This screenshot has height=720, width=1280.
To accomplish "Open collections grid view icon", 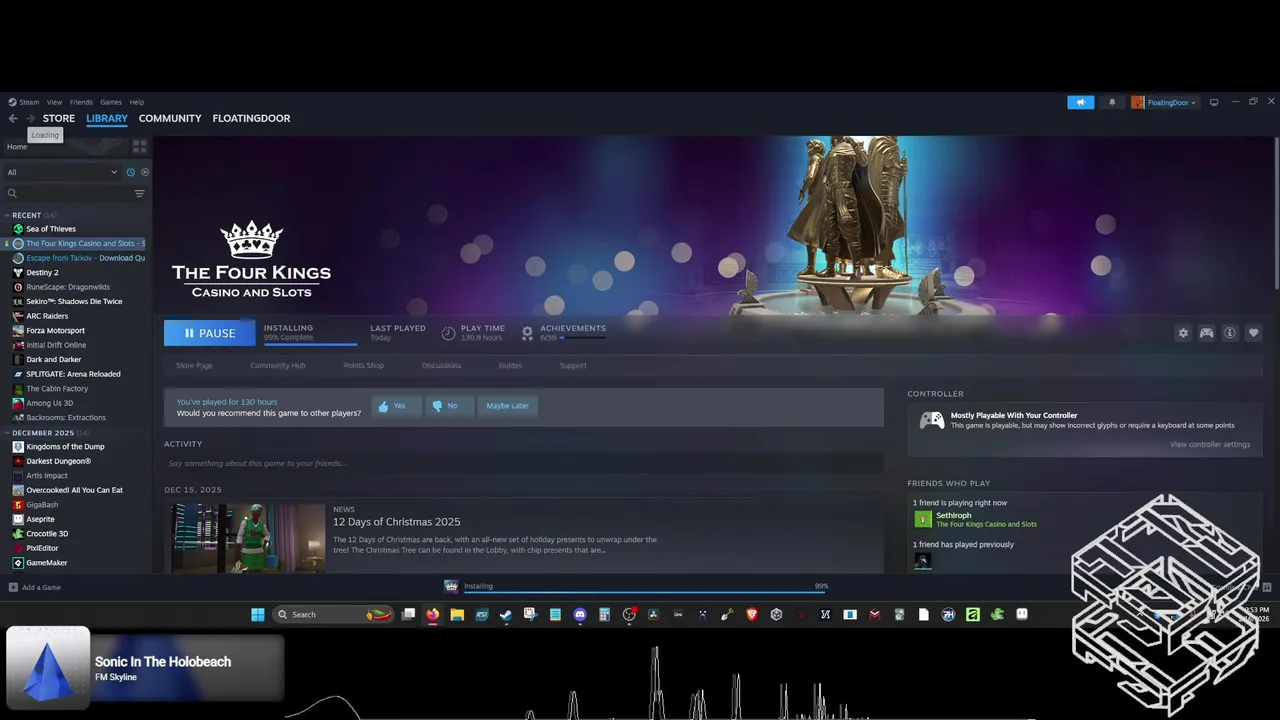I will pos(139,146).
